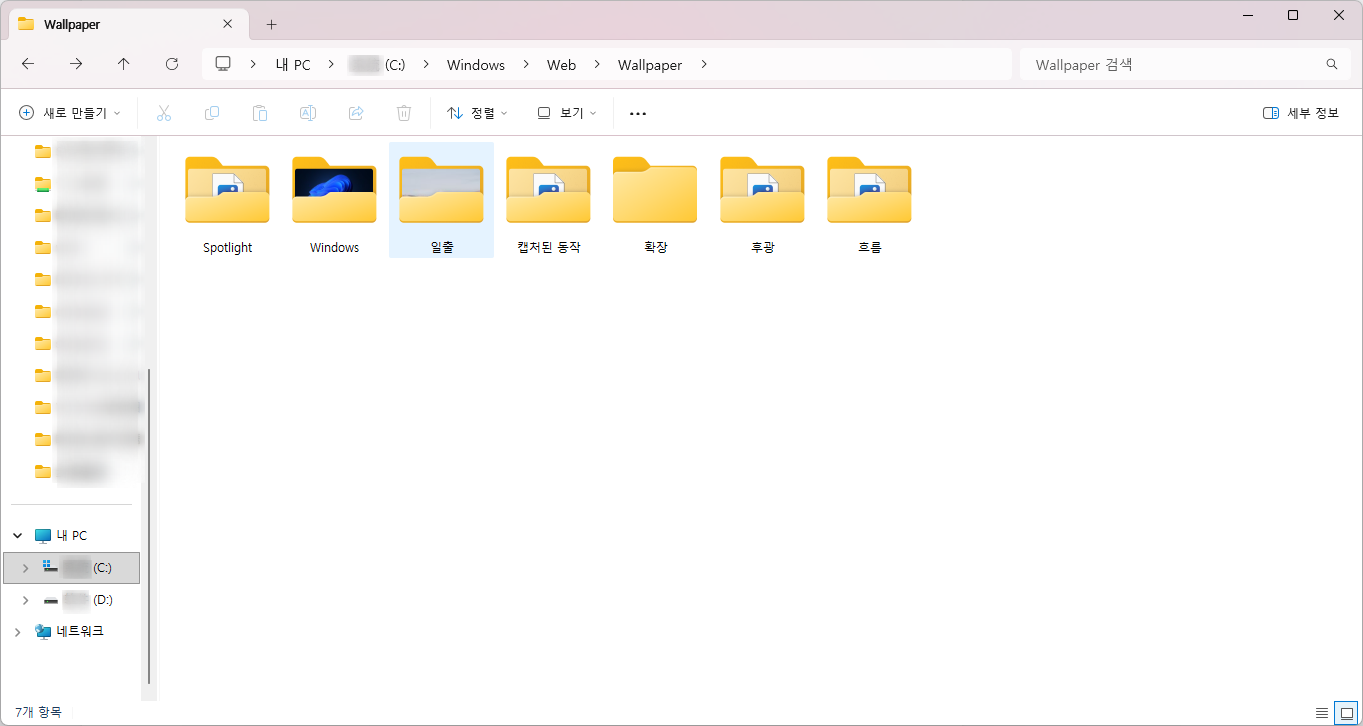Viewport: 1363px width, 726px height.
Task: Click the Paste clipboard icon
Action: [260, 113]
